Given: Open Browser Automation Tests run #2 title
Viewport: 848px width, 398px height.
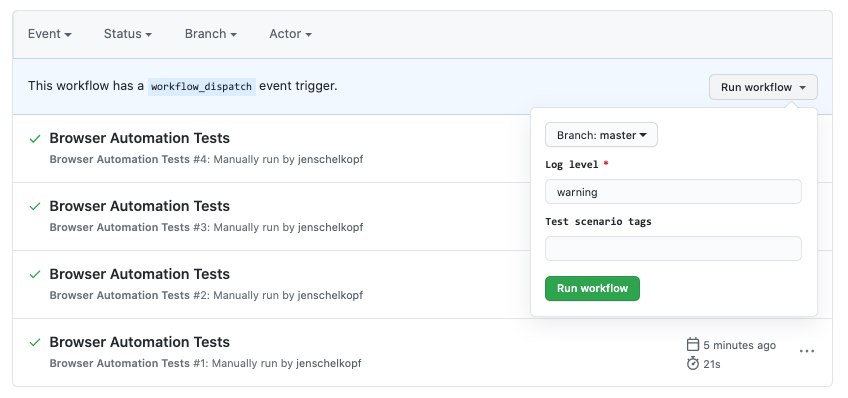Looking at the screenshot, I should coord(140,274).
